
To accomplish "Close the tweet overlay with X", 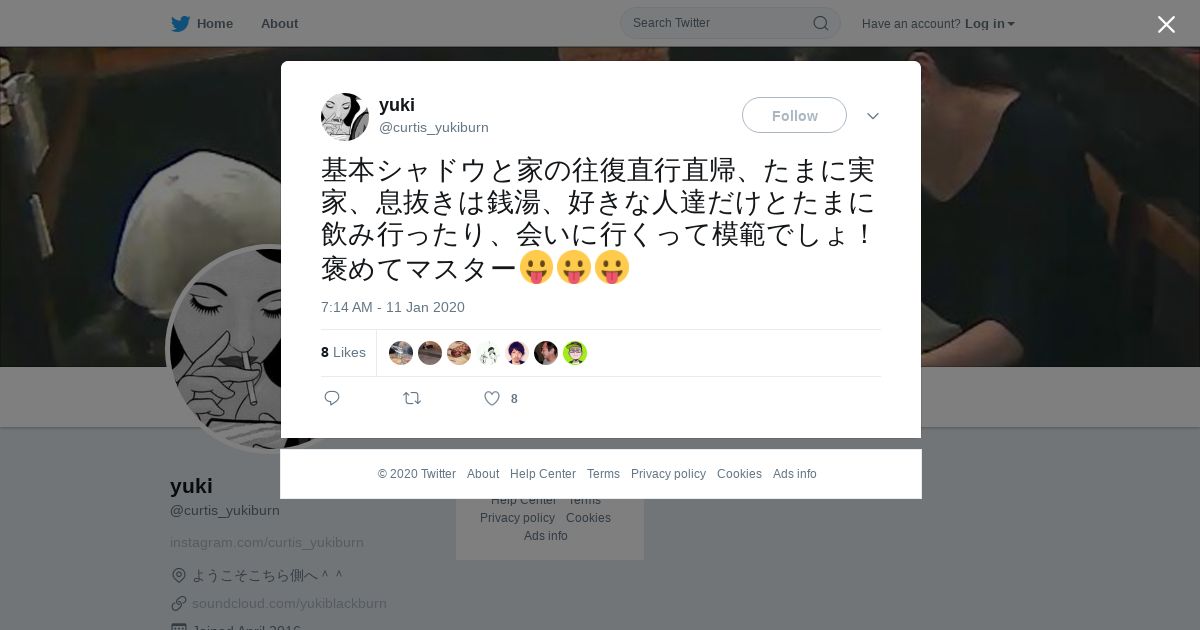I will pos(1166,24).
